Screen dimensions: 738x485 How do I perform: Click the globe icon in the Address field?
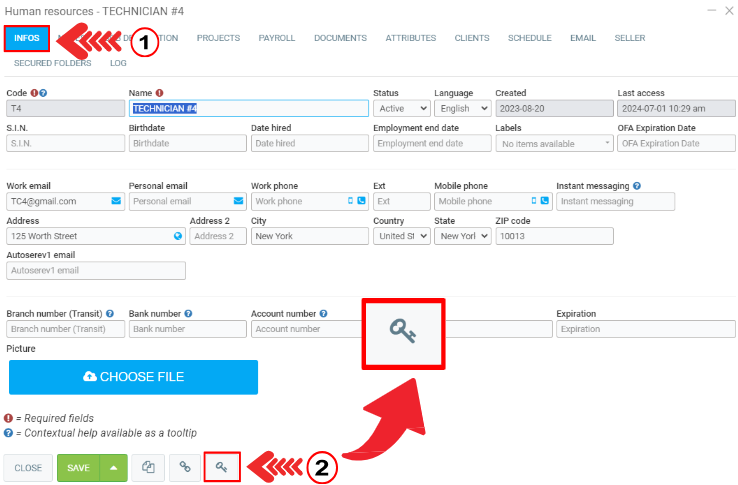click(x=178, y=236)
